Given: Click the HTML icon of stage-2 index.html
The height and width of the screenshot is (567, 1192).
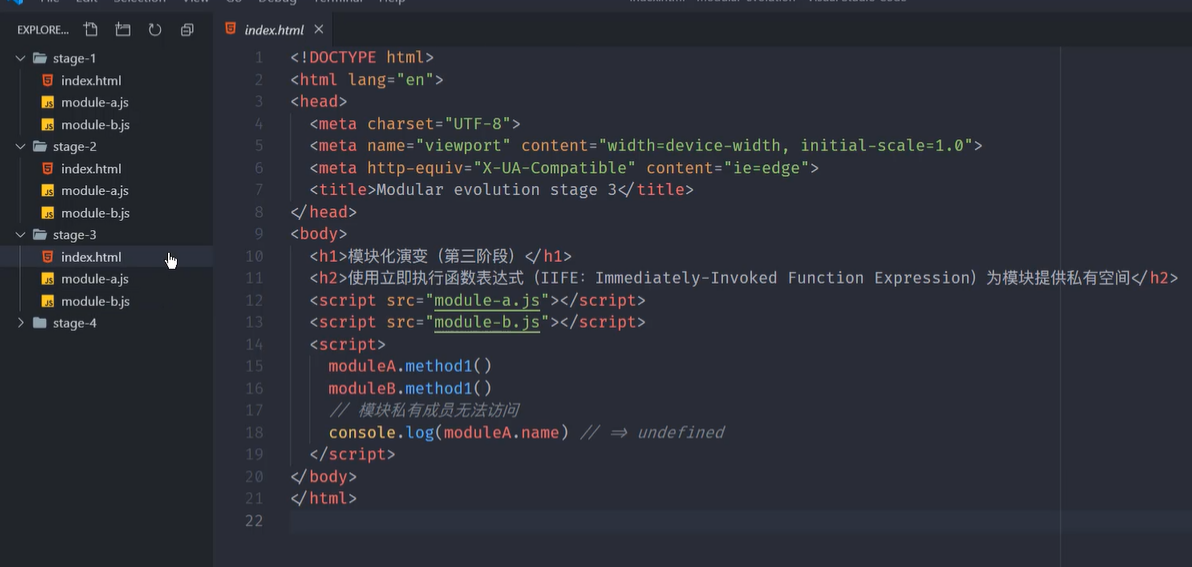Looking at the screenshot, I should coord(48,169).
